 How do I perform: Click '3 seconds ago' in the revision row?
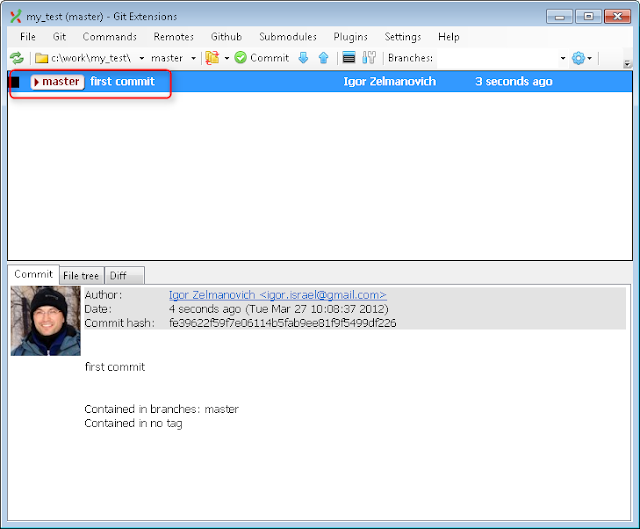tap(513, 81)
